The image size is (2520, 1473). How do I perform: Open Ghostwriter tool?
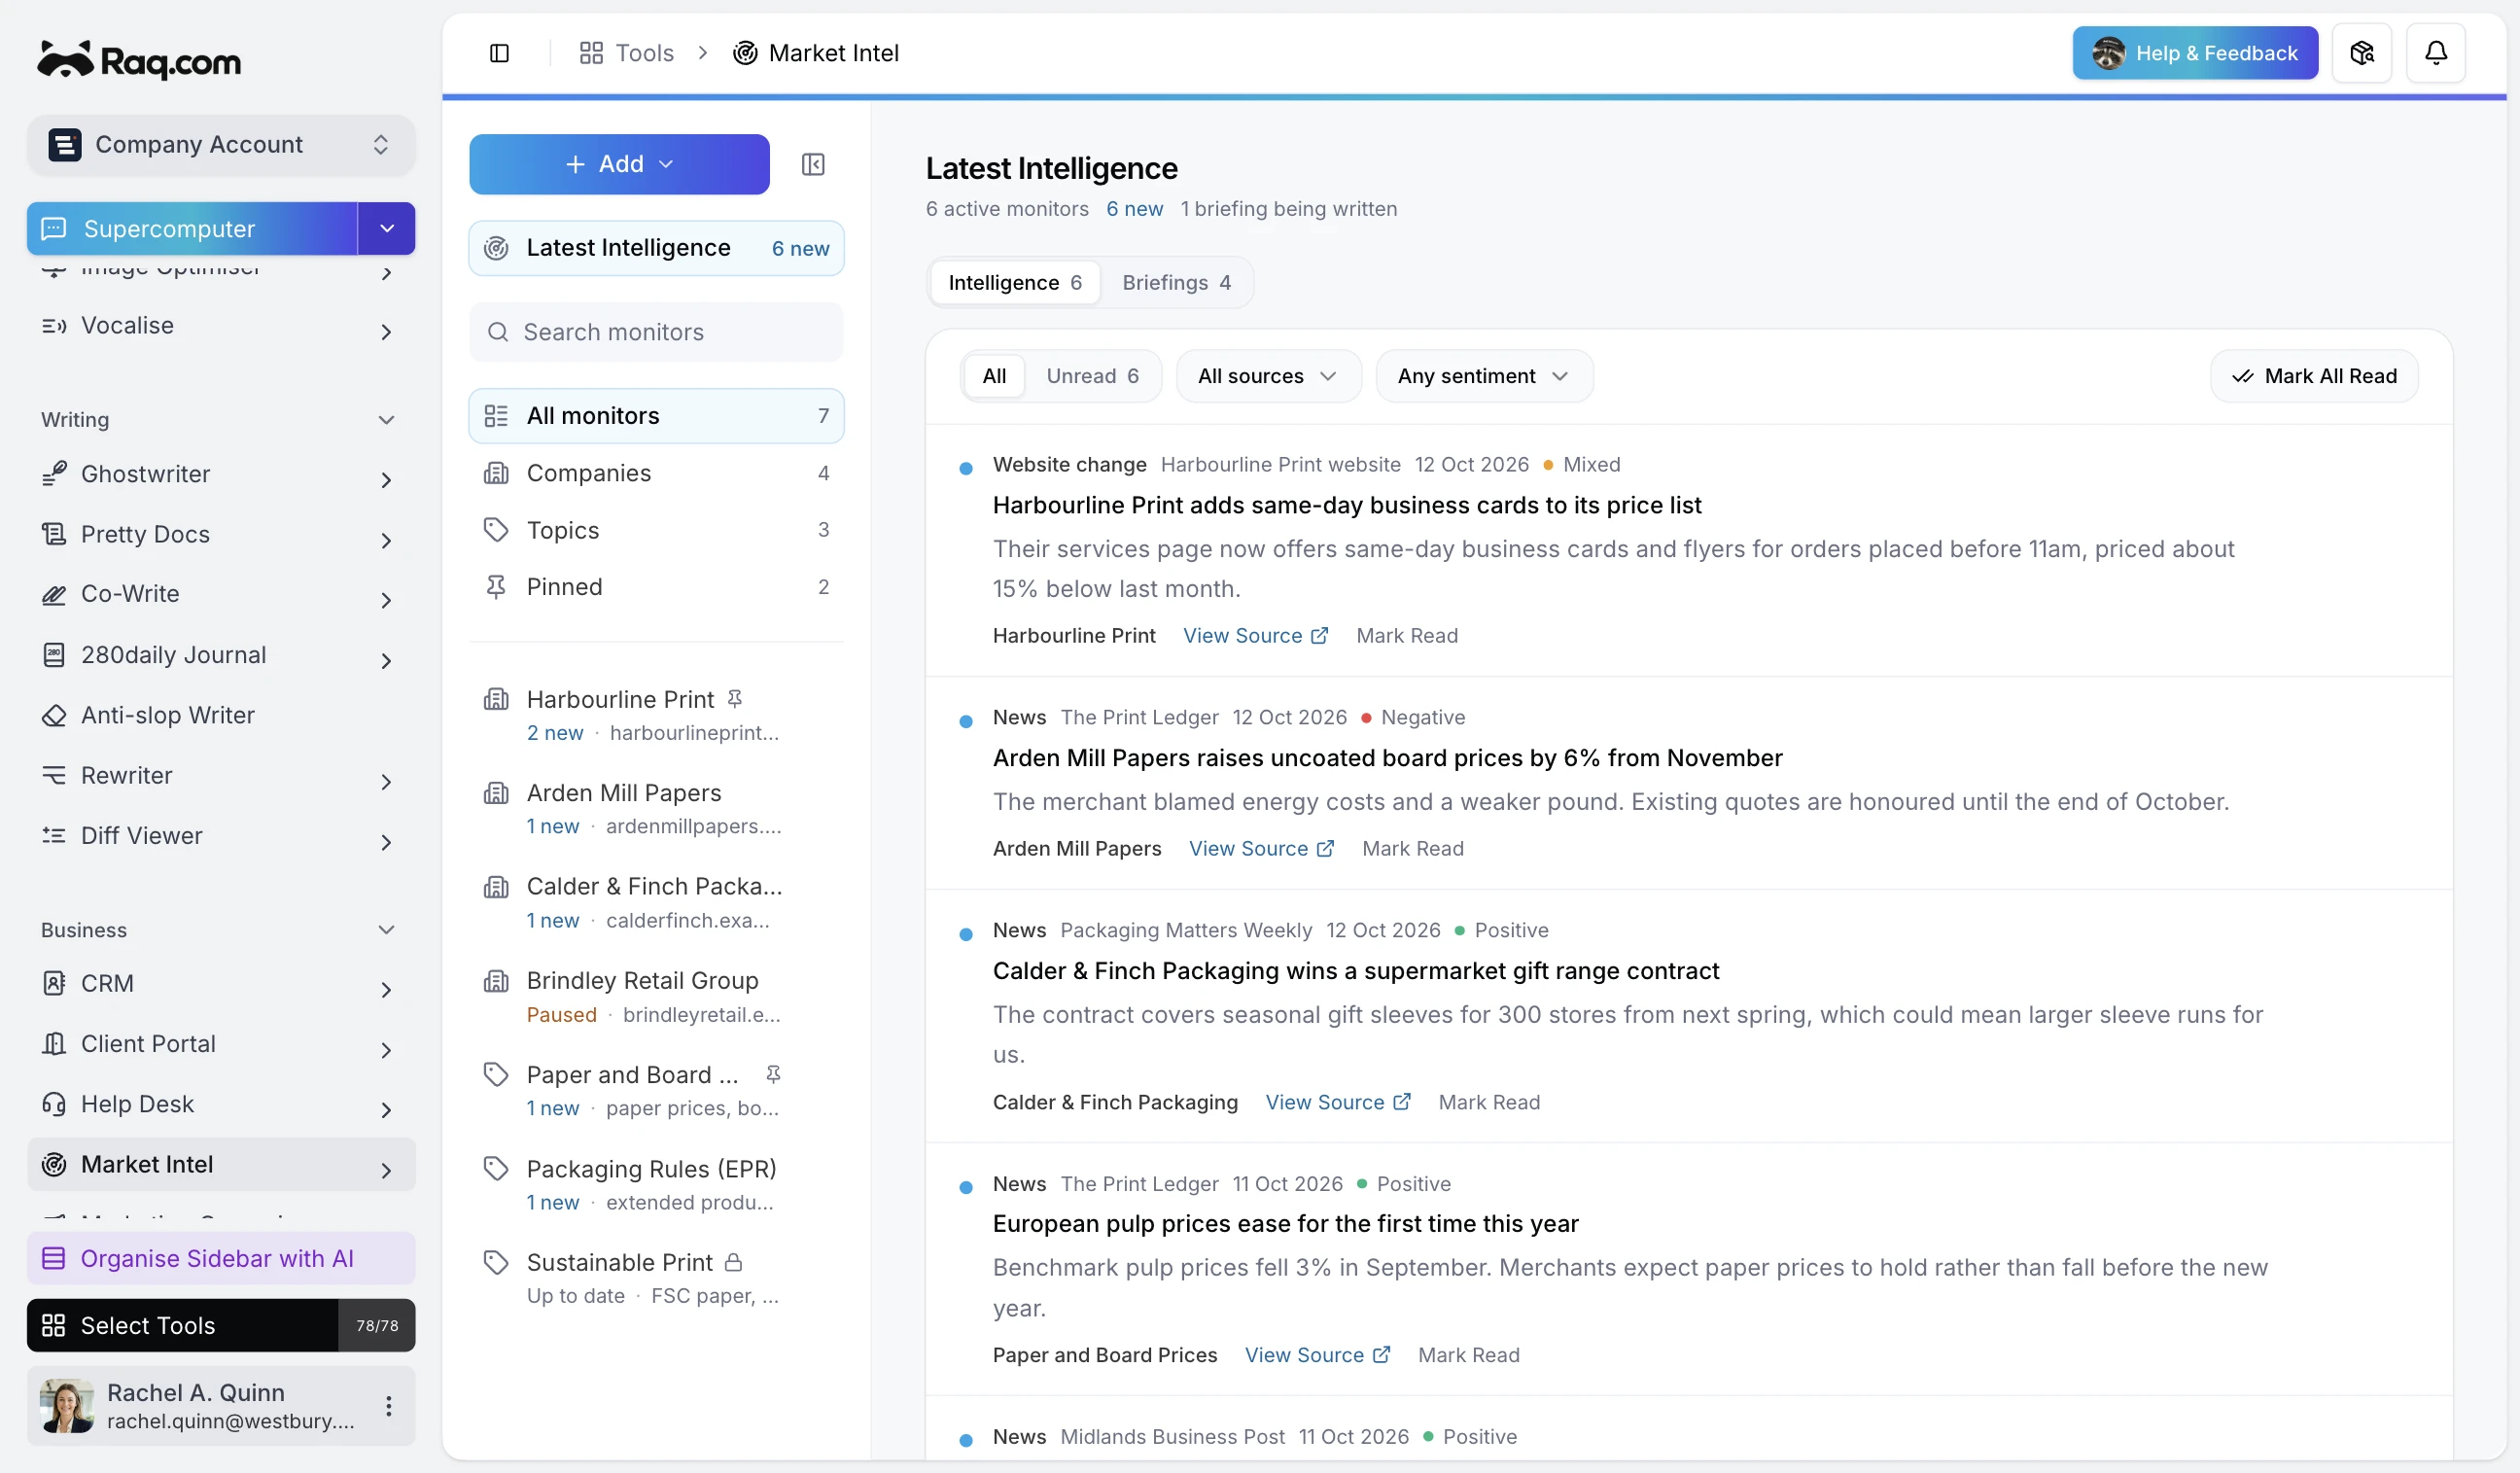221,474
